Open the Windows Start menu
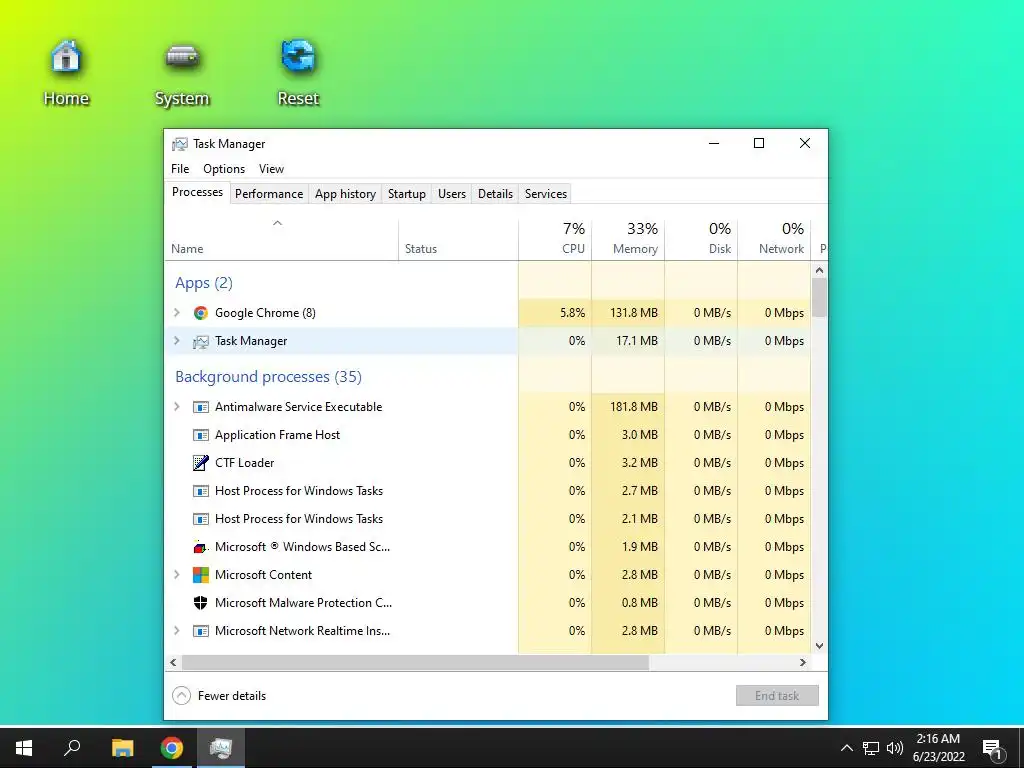 24,748
